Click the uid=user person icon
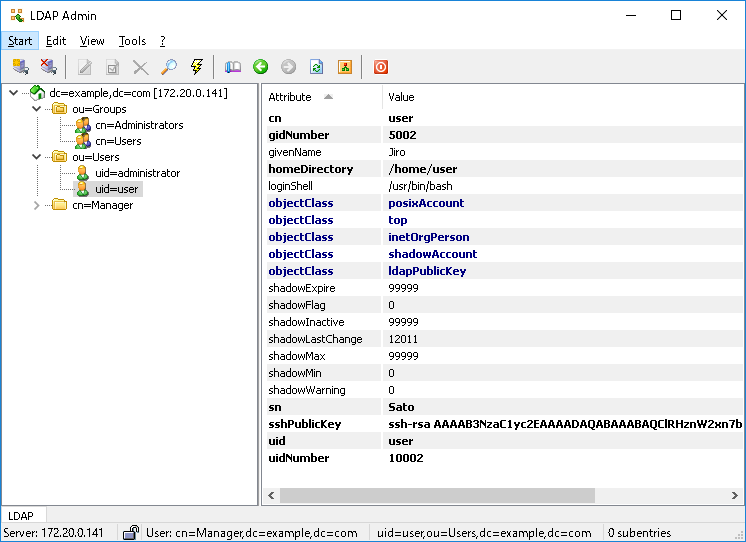This screenshot has height=542, width=746. 83,189
